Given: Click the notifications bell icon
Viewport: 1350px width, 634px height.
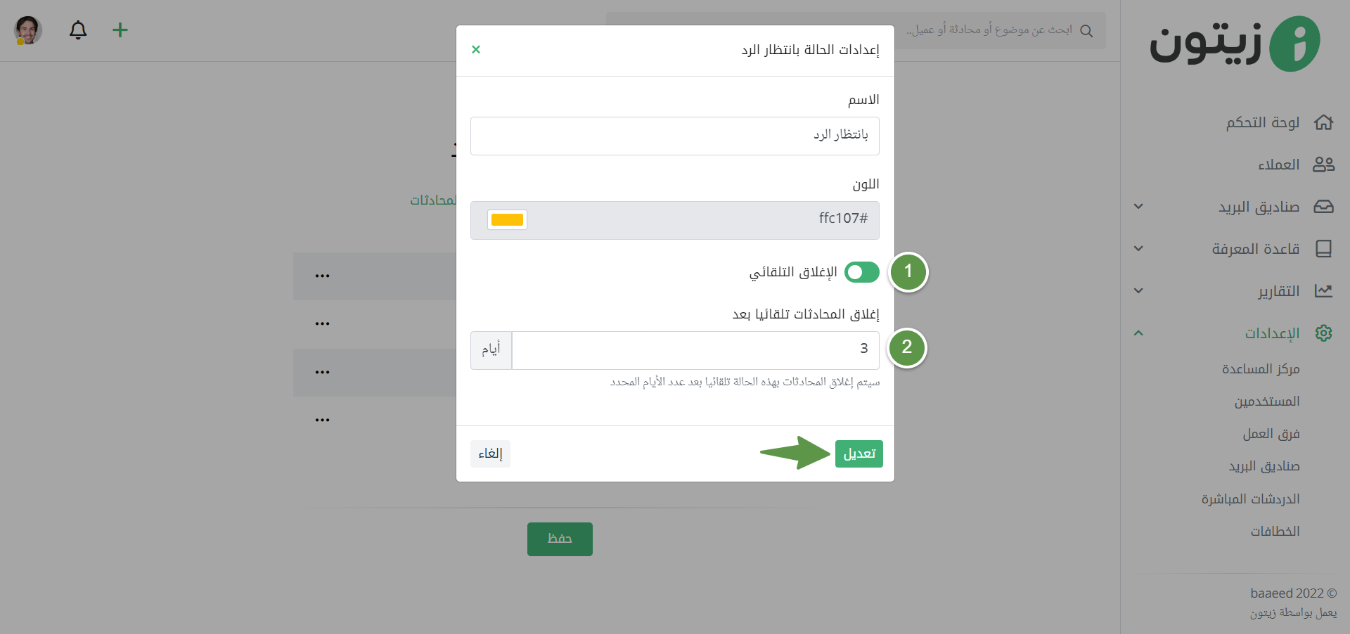Looking at the screenshot, I should (x=78, y=30).
